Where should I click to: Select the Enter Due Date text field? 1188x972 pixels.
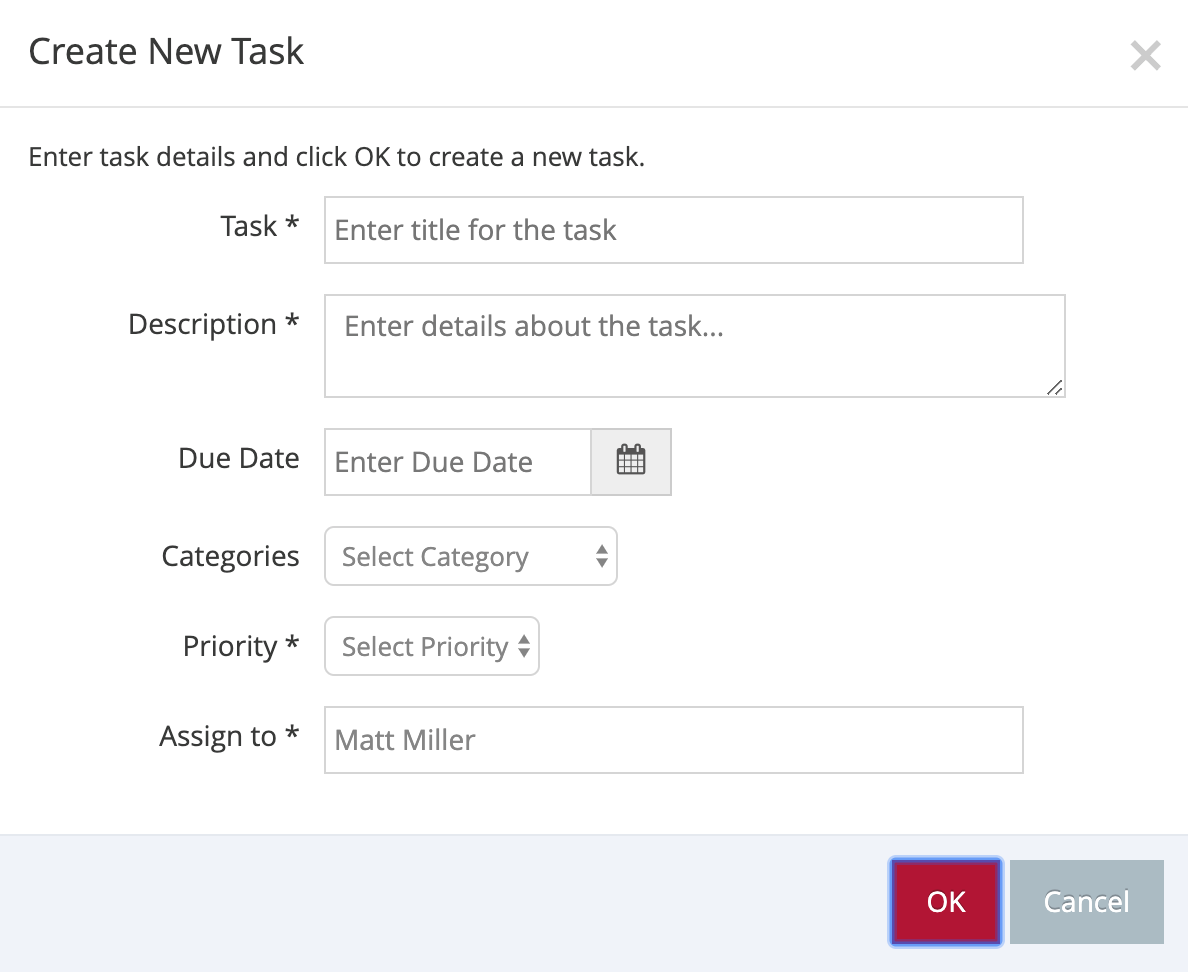[x=458, y=462]
